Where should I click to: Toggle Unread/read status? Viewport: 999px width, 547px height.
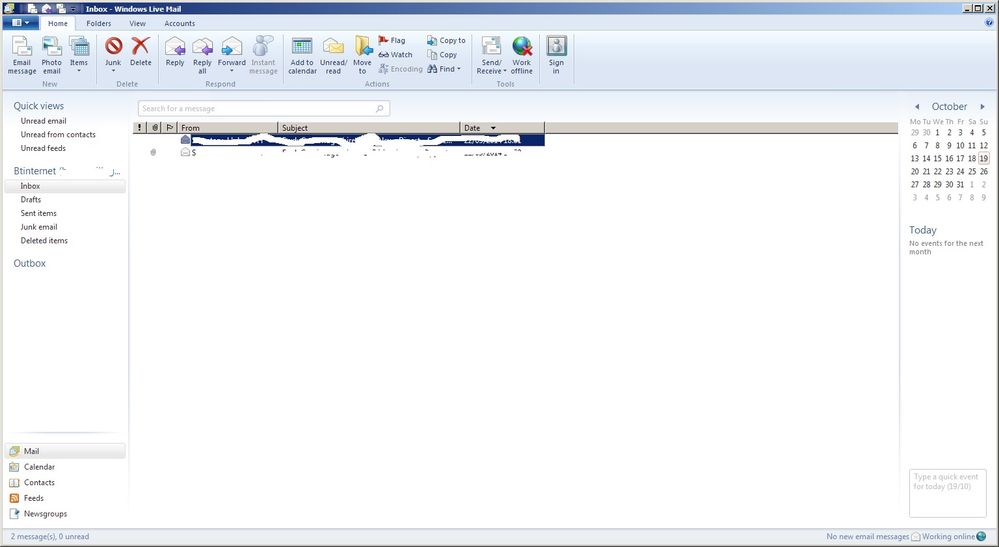(333, 56)
